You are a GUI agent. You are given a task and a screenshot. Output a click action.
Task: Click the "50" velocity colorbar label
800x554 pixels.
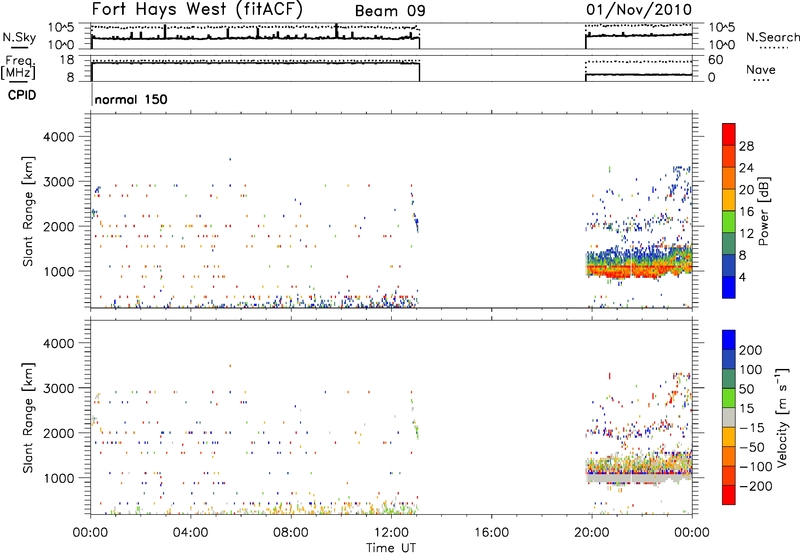pyautogui.click(x=746, y=389)
